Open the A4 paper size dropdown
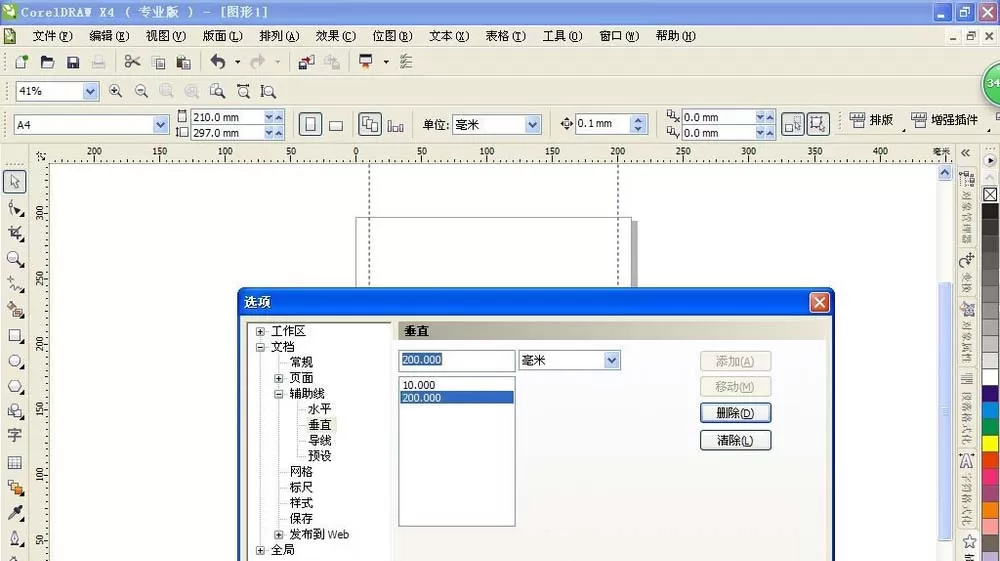The height and width of the screenshot is (561, 1000). [x=160, y=125]
